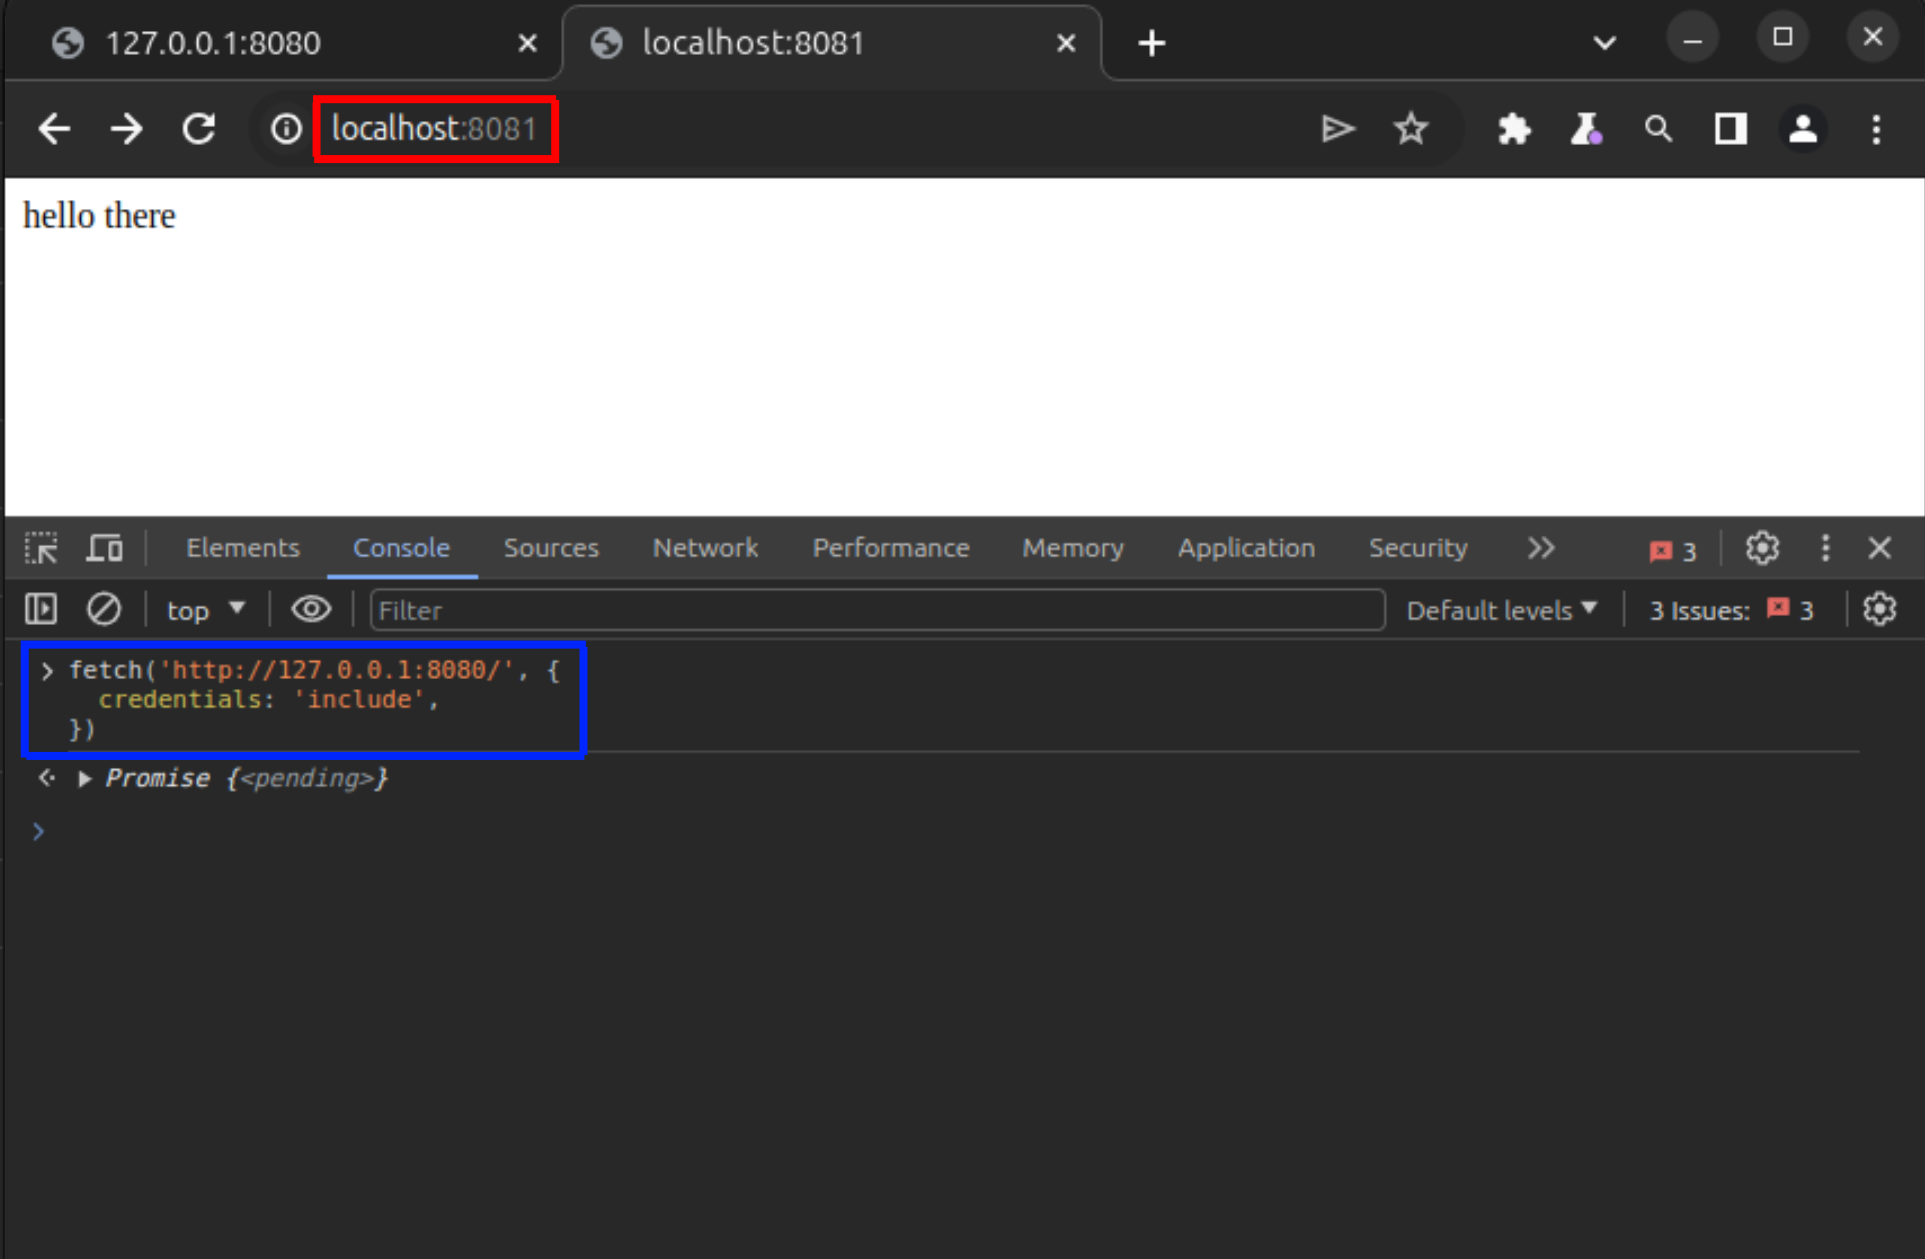Viewport: 1925px width, 1259px height.
Task: Open the Default levels dropdown
Action: point(1501,610)
